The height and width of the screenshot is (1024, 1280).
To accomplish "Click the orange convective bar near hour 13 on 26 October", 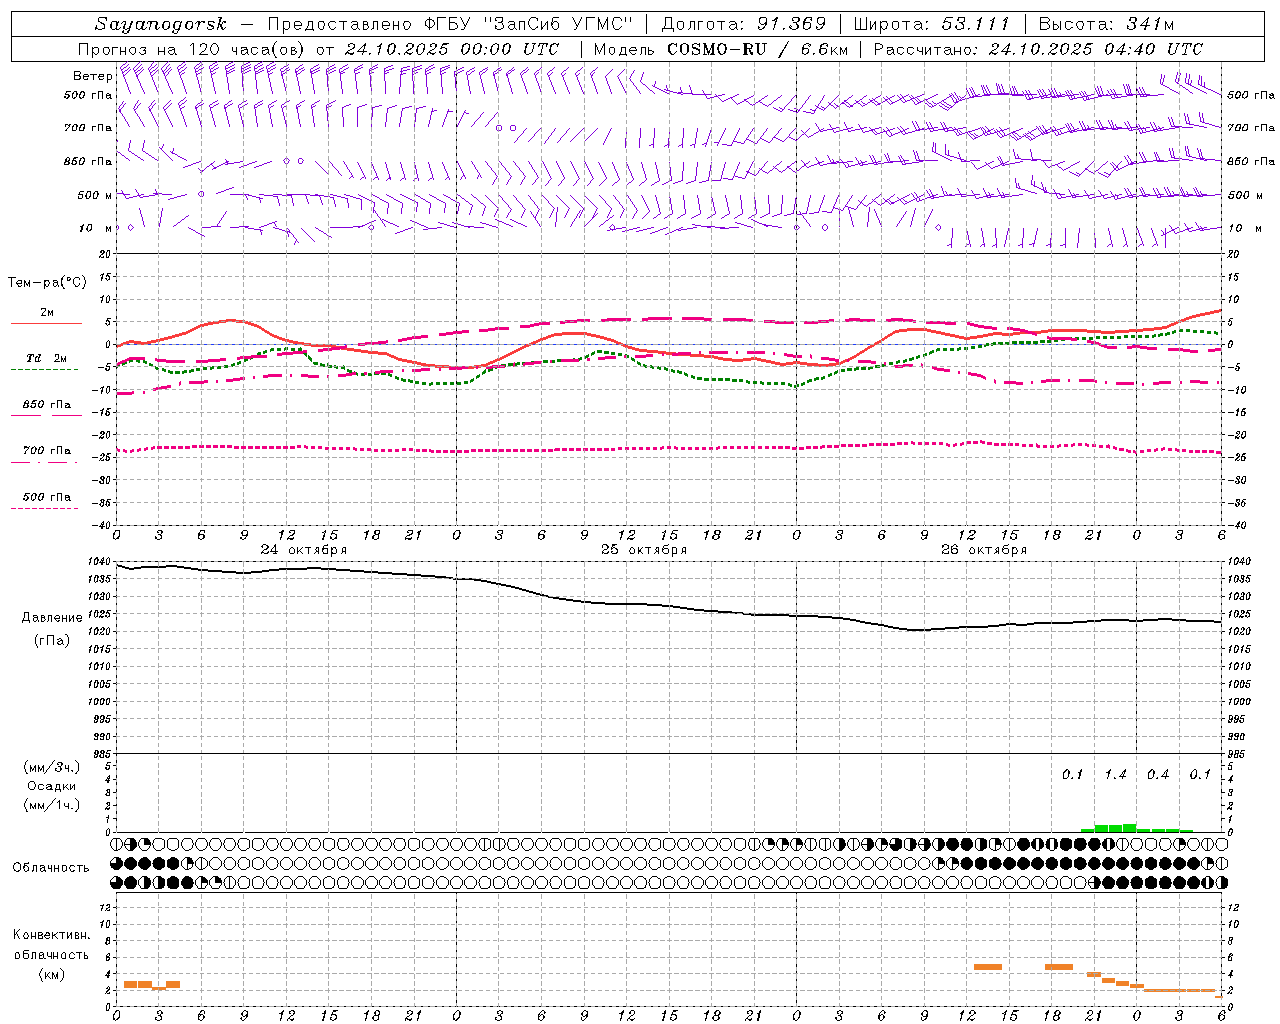I will [988, 966].
